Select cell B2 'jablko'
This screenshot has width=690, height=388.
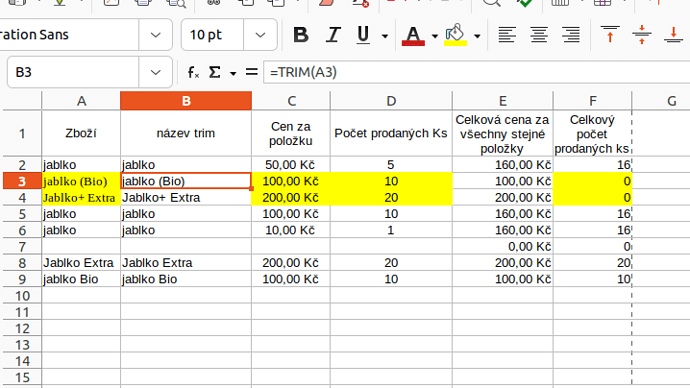[186, 165]
